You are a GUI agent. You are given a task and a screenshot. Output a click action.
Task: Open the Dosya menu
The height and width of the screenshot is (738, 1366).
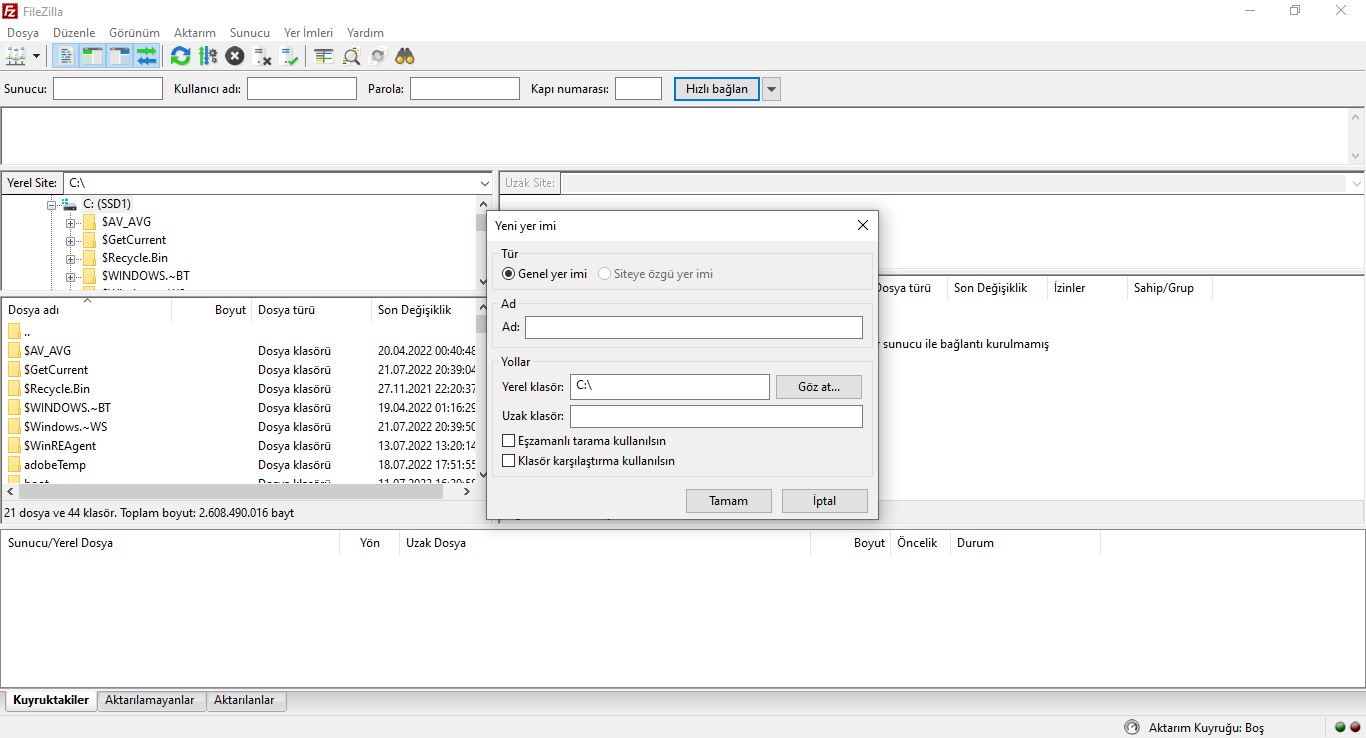pos(23,33)
